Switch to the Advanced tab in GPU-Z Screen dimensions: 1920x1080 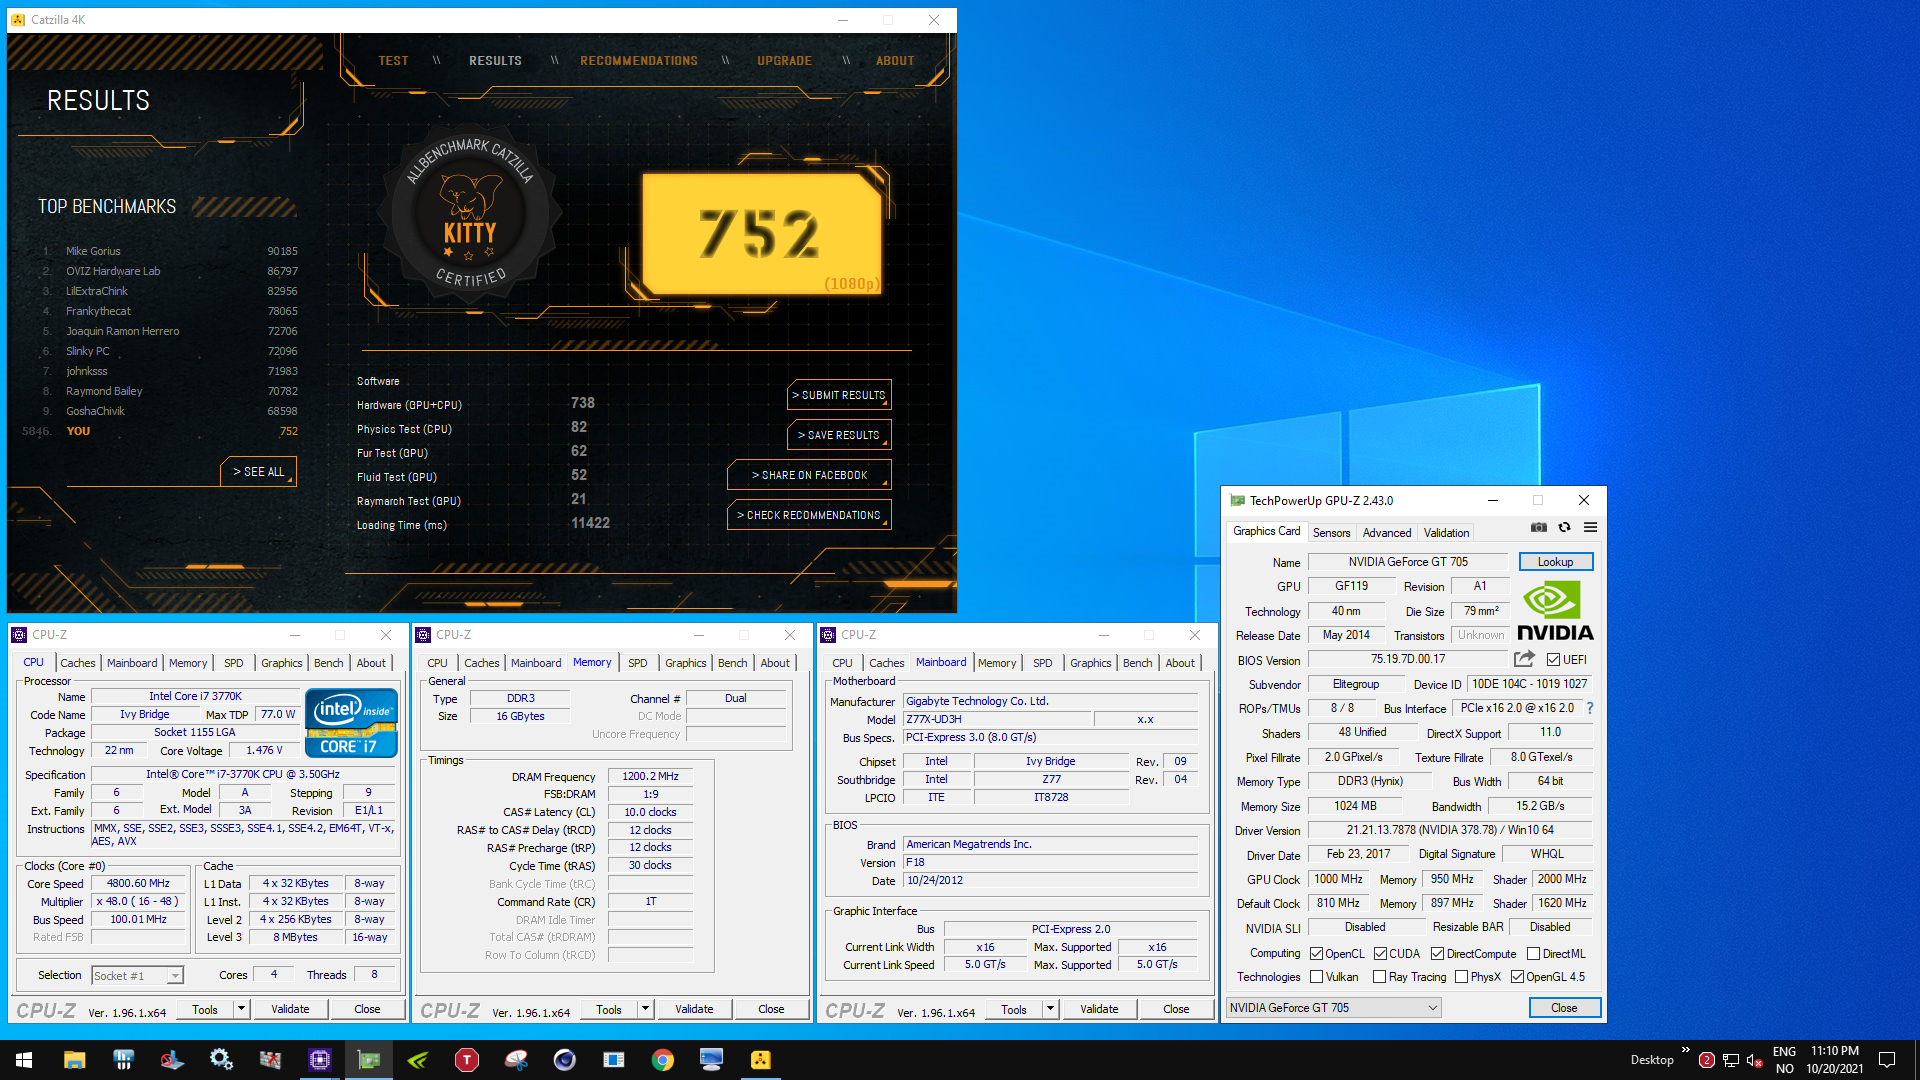(1387, 533)
